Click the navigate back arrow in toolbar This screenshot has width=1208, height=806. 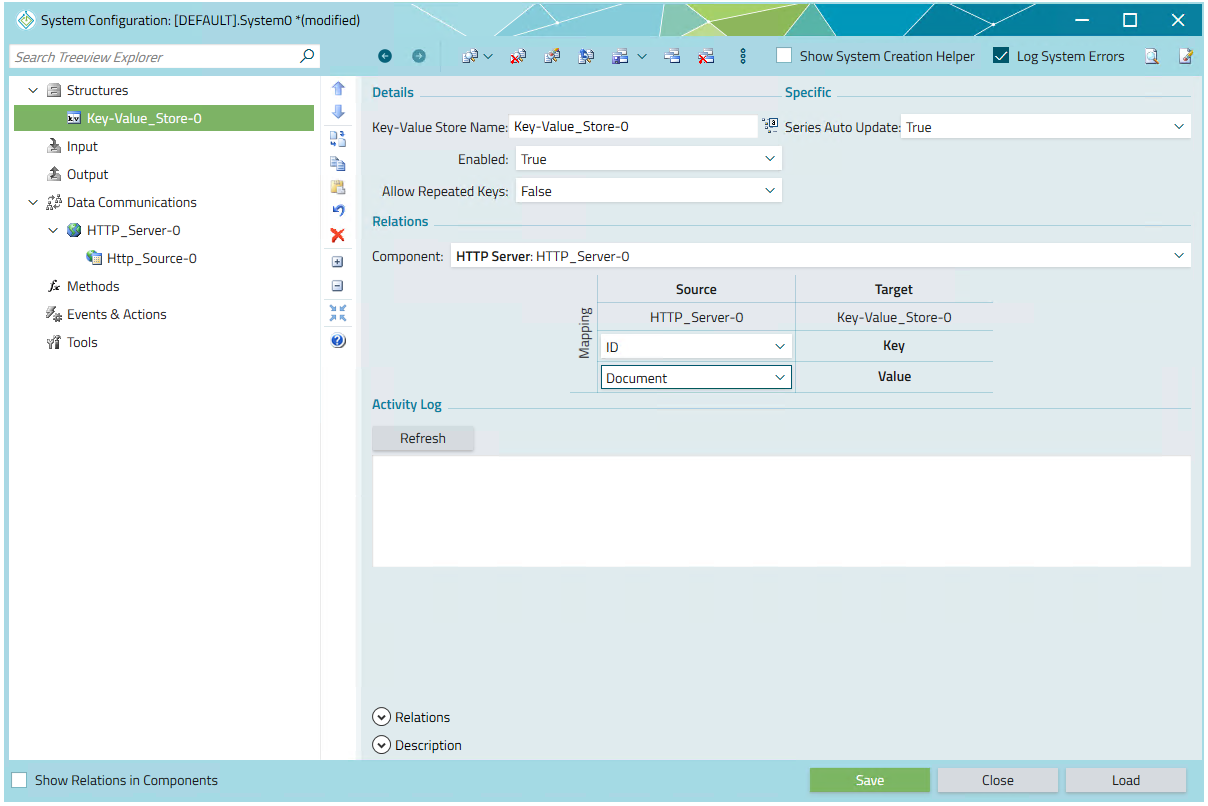(x=385, y=57)
